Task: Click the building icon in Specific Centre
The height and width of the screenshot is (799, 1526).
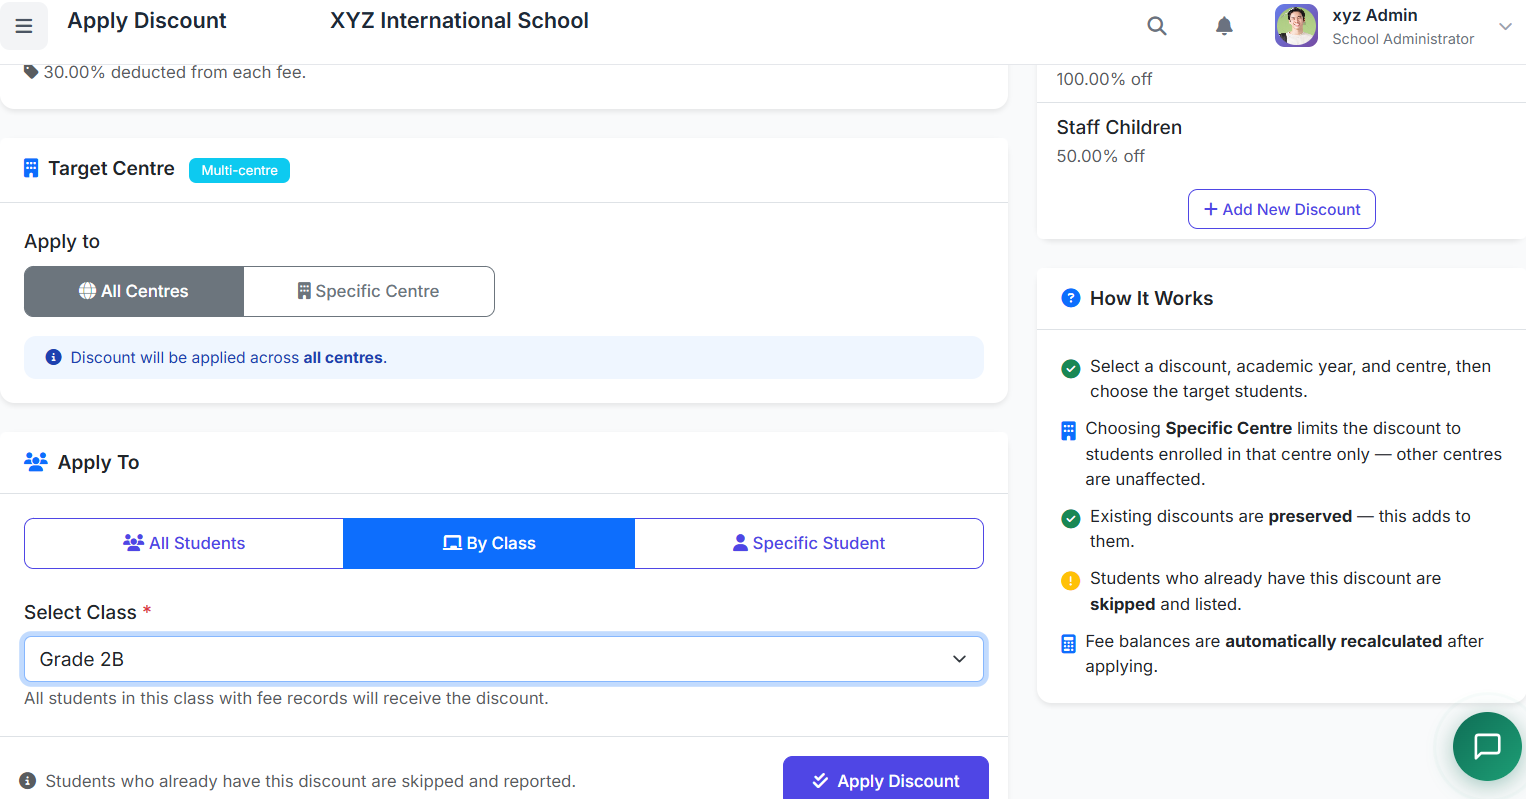Action: pos(304,291)
